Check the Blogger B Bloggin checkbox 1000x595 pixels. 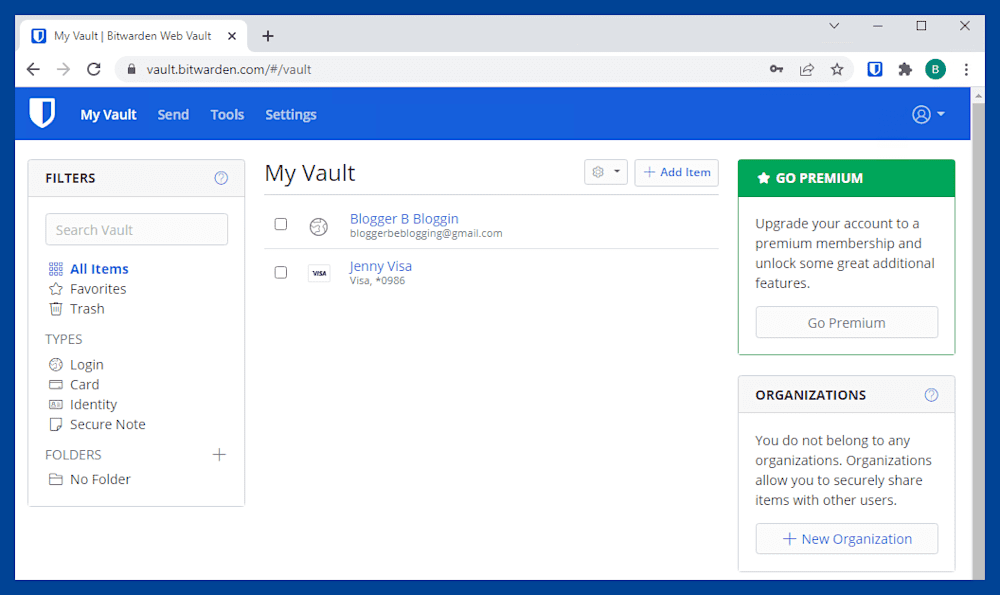pos(281,224)
